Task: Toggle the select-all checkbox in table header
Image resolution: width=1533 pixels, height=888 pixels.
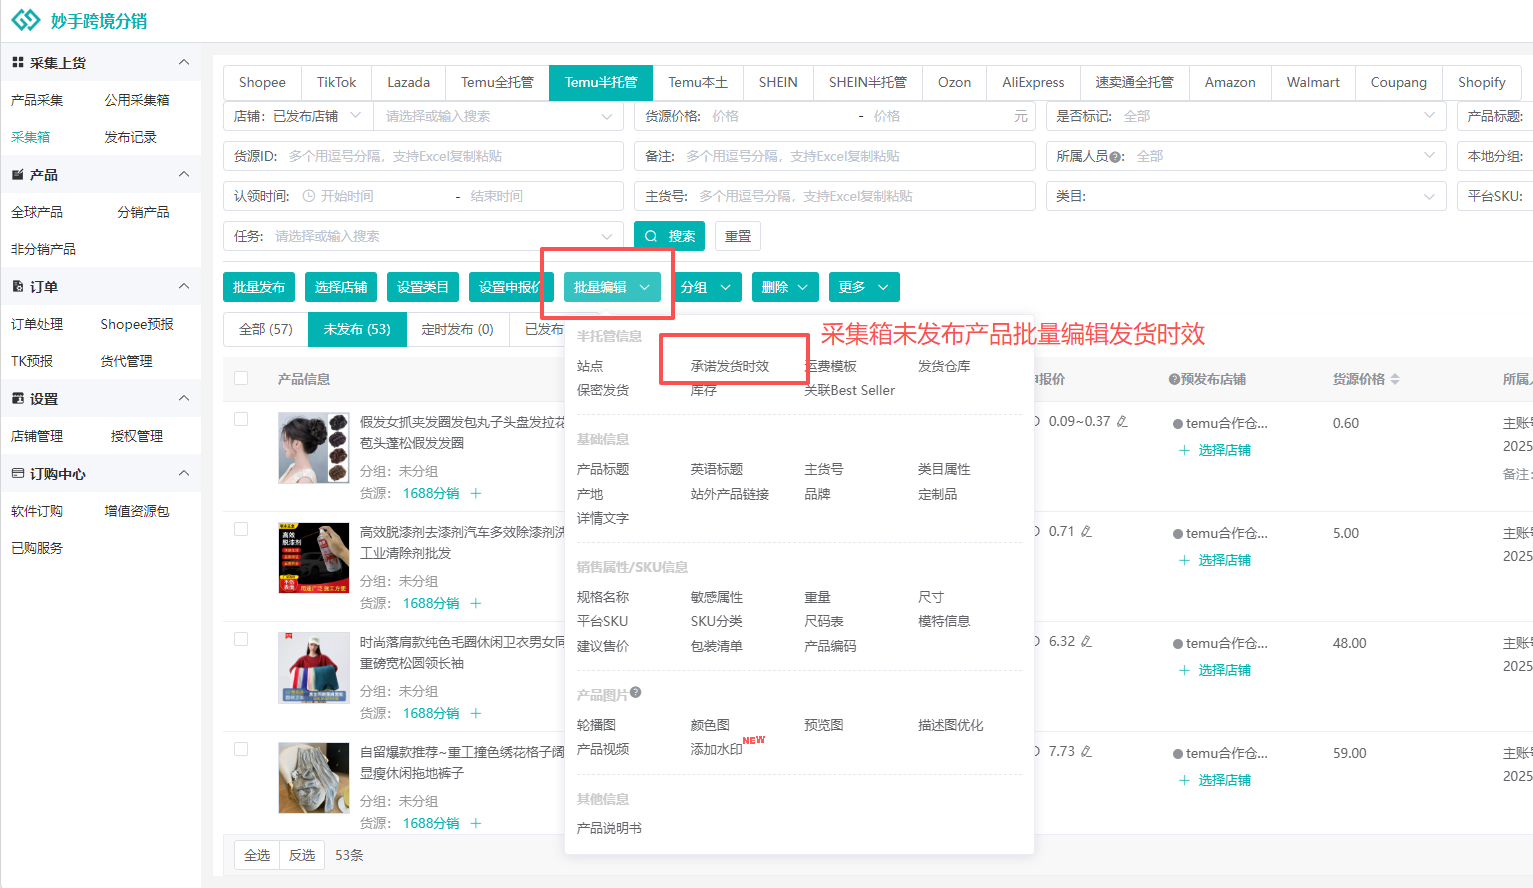Action: tap(241, 378)
